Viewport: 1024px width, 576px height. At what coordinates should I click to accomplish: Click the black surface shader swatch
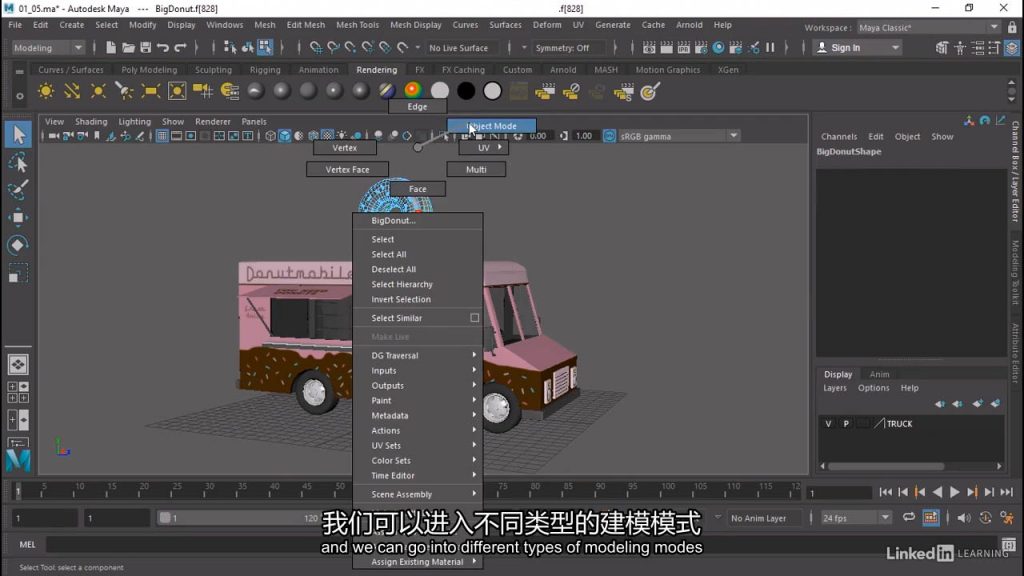click(466, 91)
